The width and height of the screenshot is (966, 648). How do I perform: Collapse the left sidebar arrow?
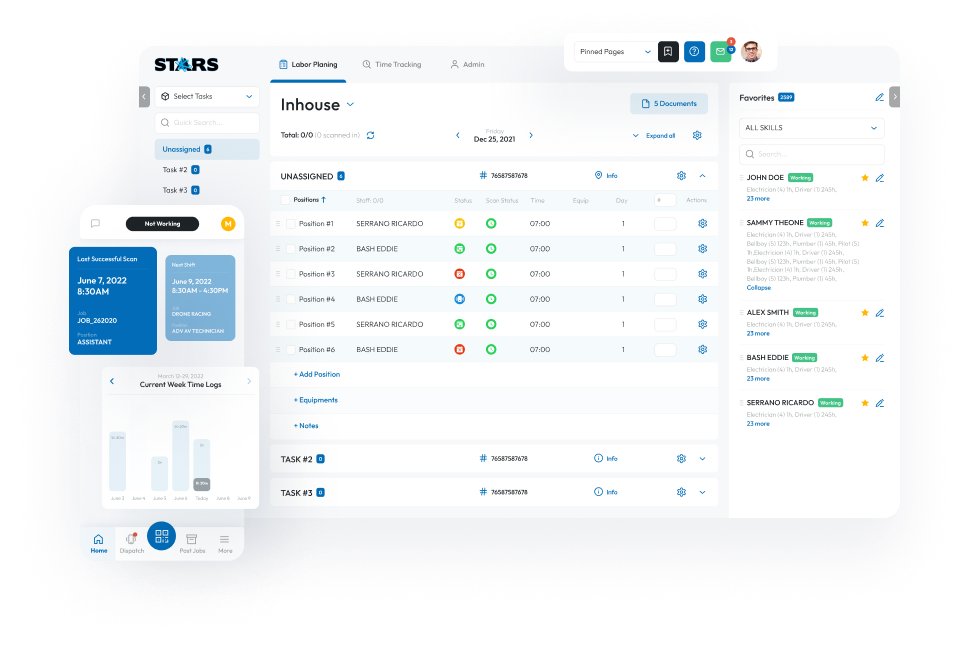click(144, 97)
